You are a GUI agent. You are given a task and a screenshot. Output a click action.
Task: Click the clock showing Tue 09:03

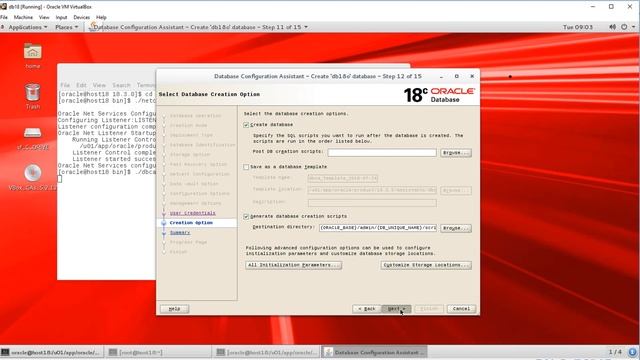pyautogui.click(x=578, y=27)
